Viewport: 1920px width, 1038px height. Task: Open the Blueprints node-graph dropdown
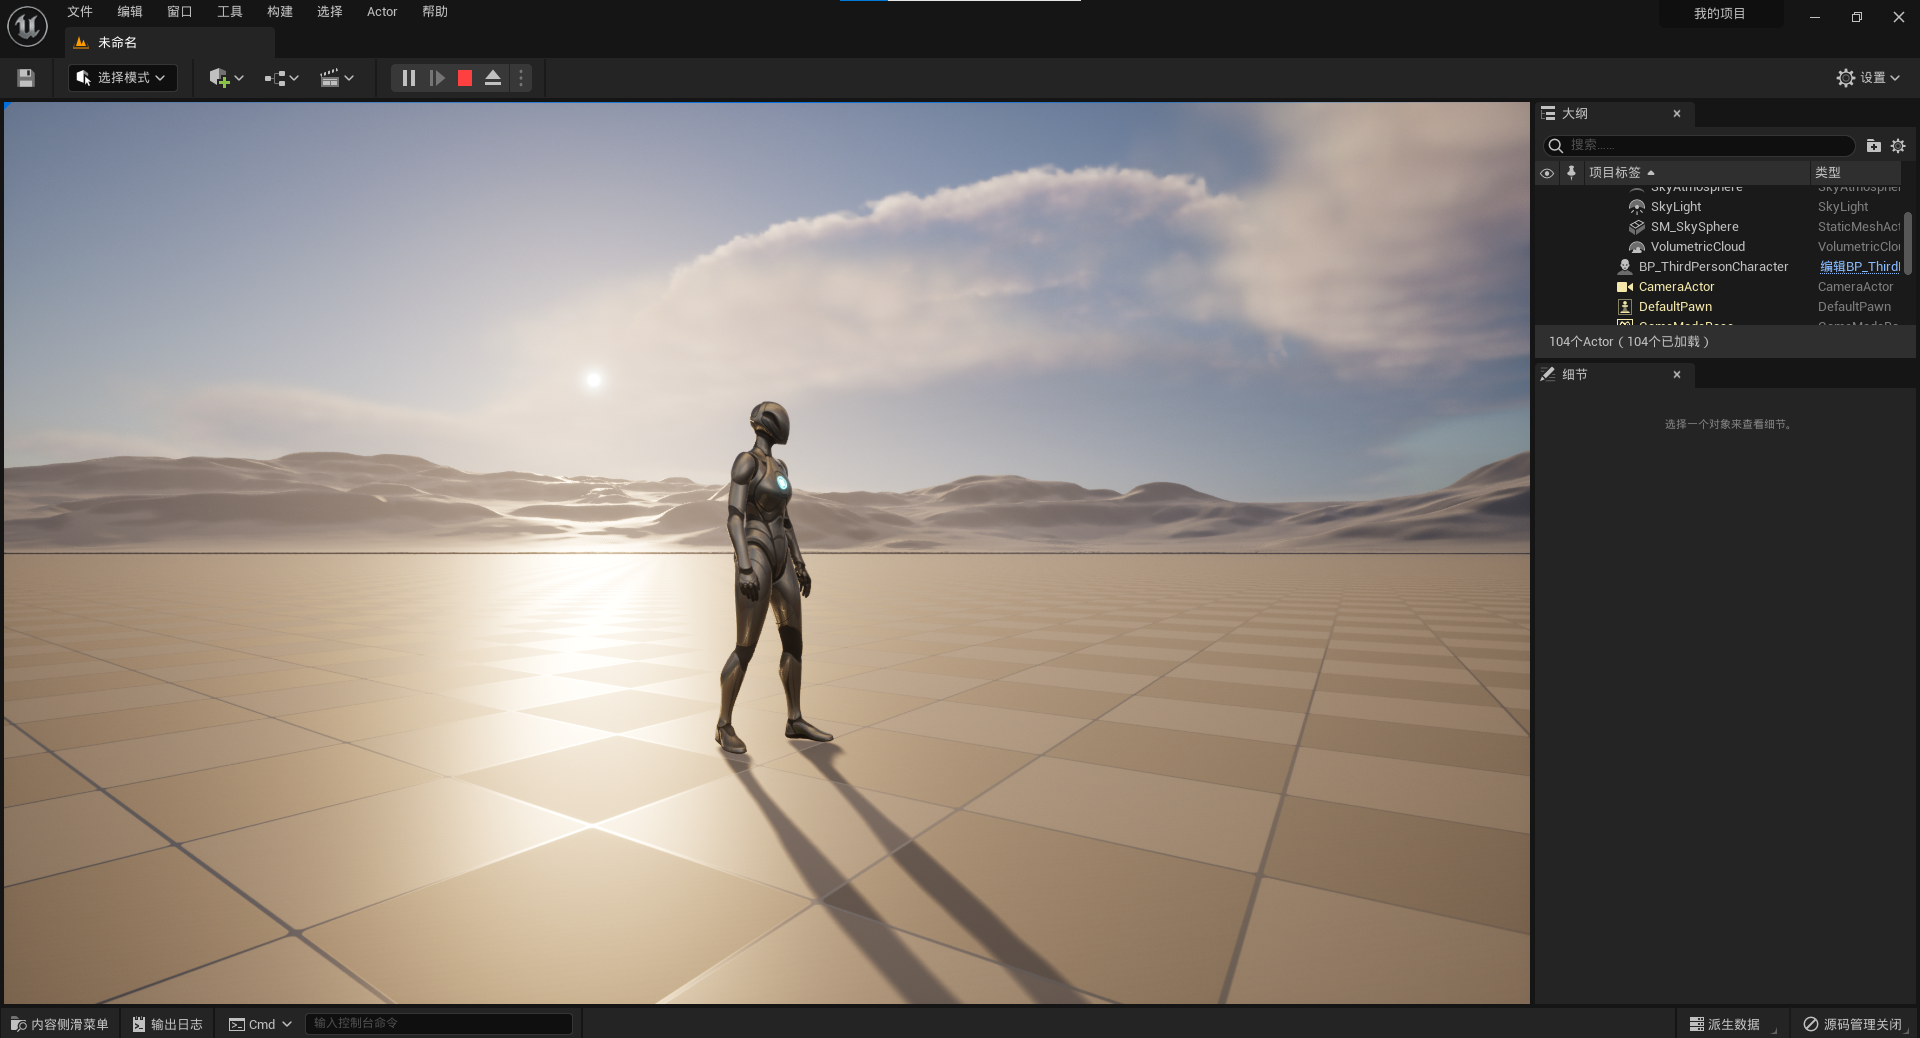(x=281, y=78)
